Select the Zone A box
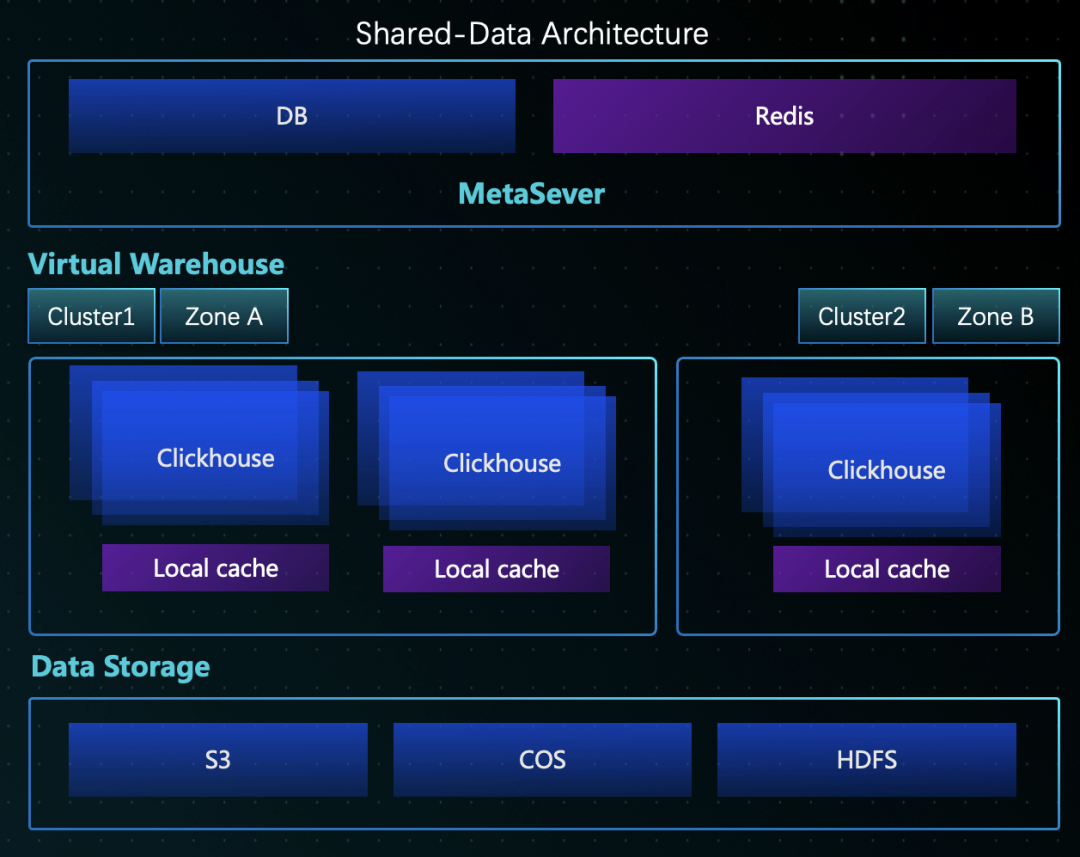This screenshot has width=1080, height=857. click(224, 316)
